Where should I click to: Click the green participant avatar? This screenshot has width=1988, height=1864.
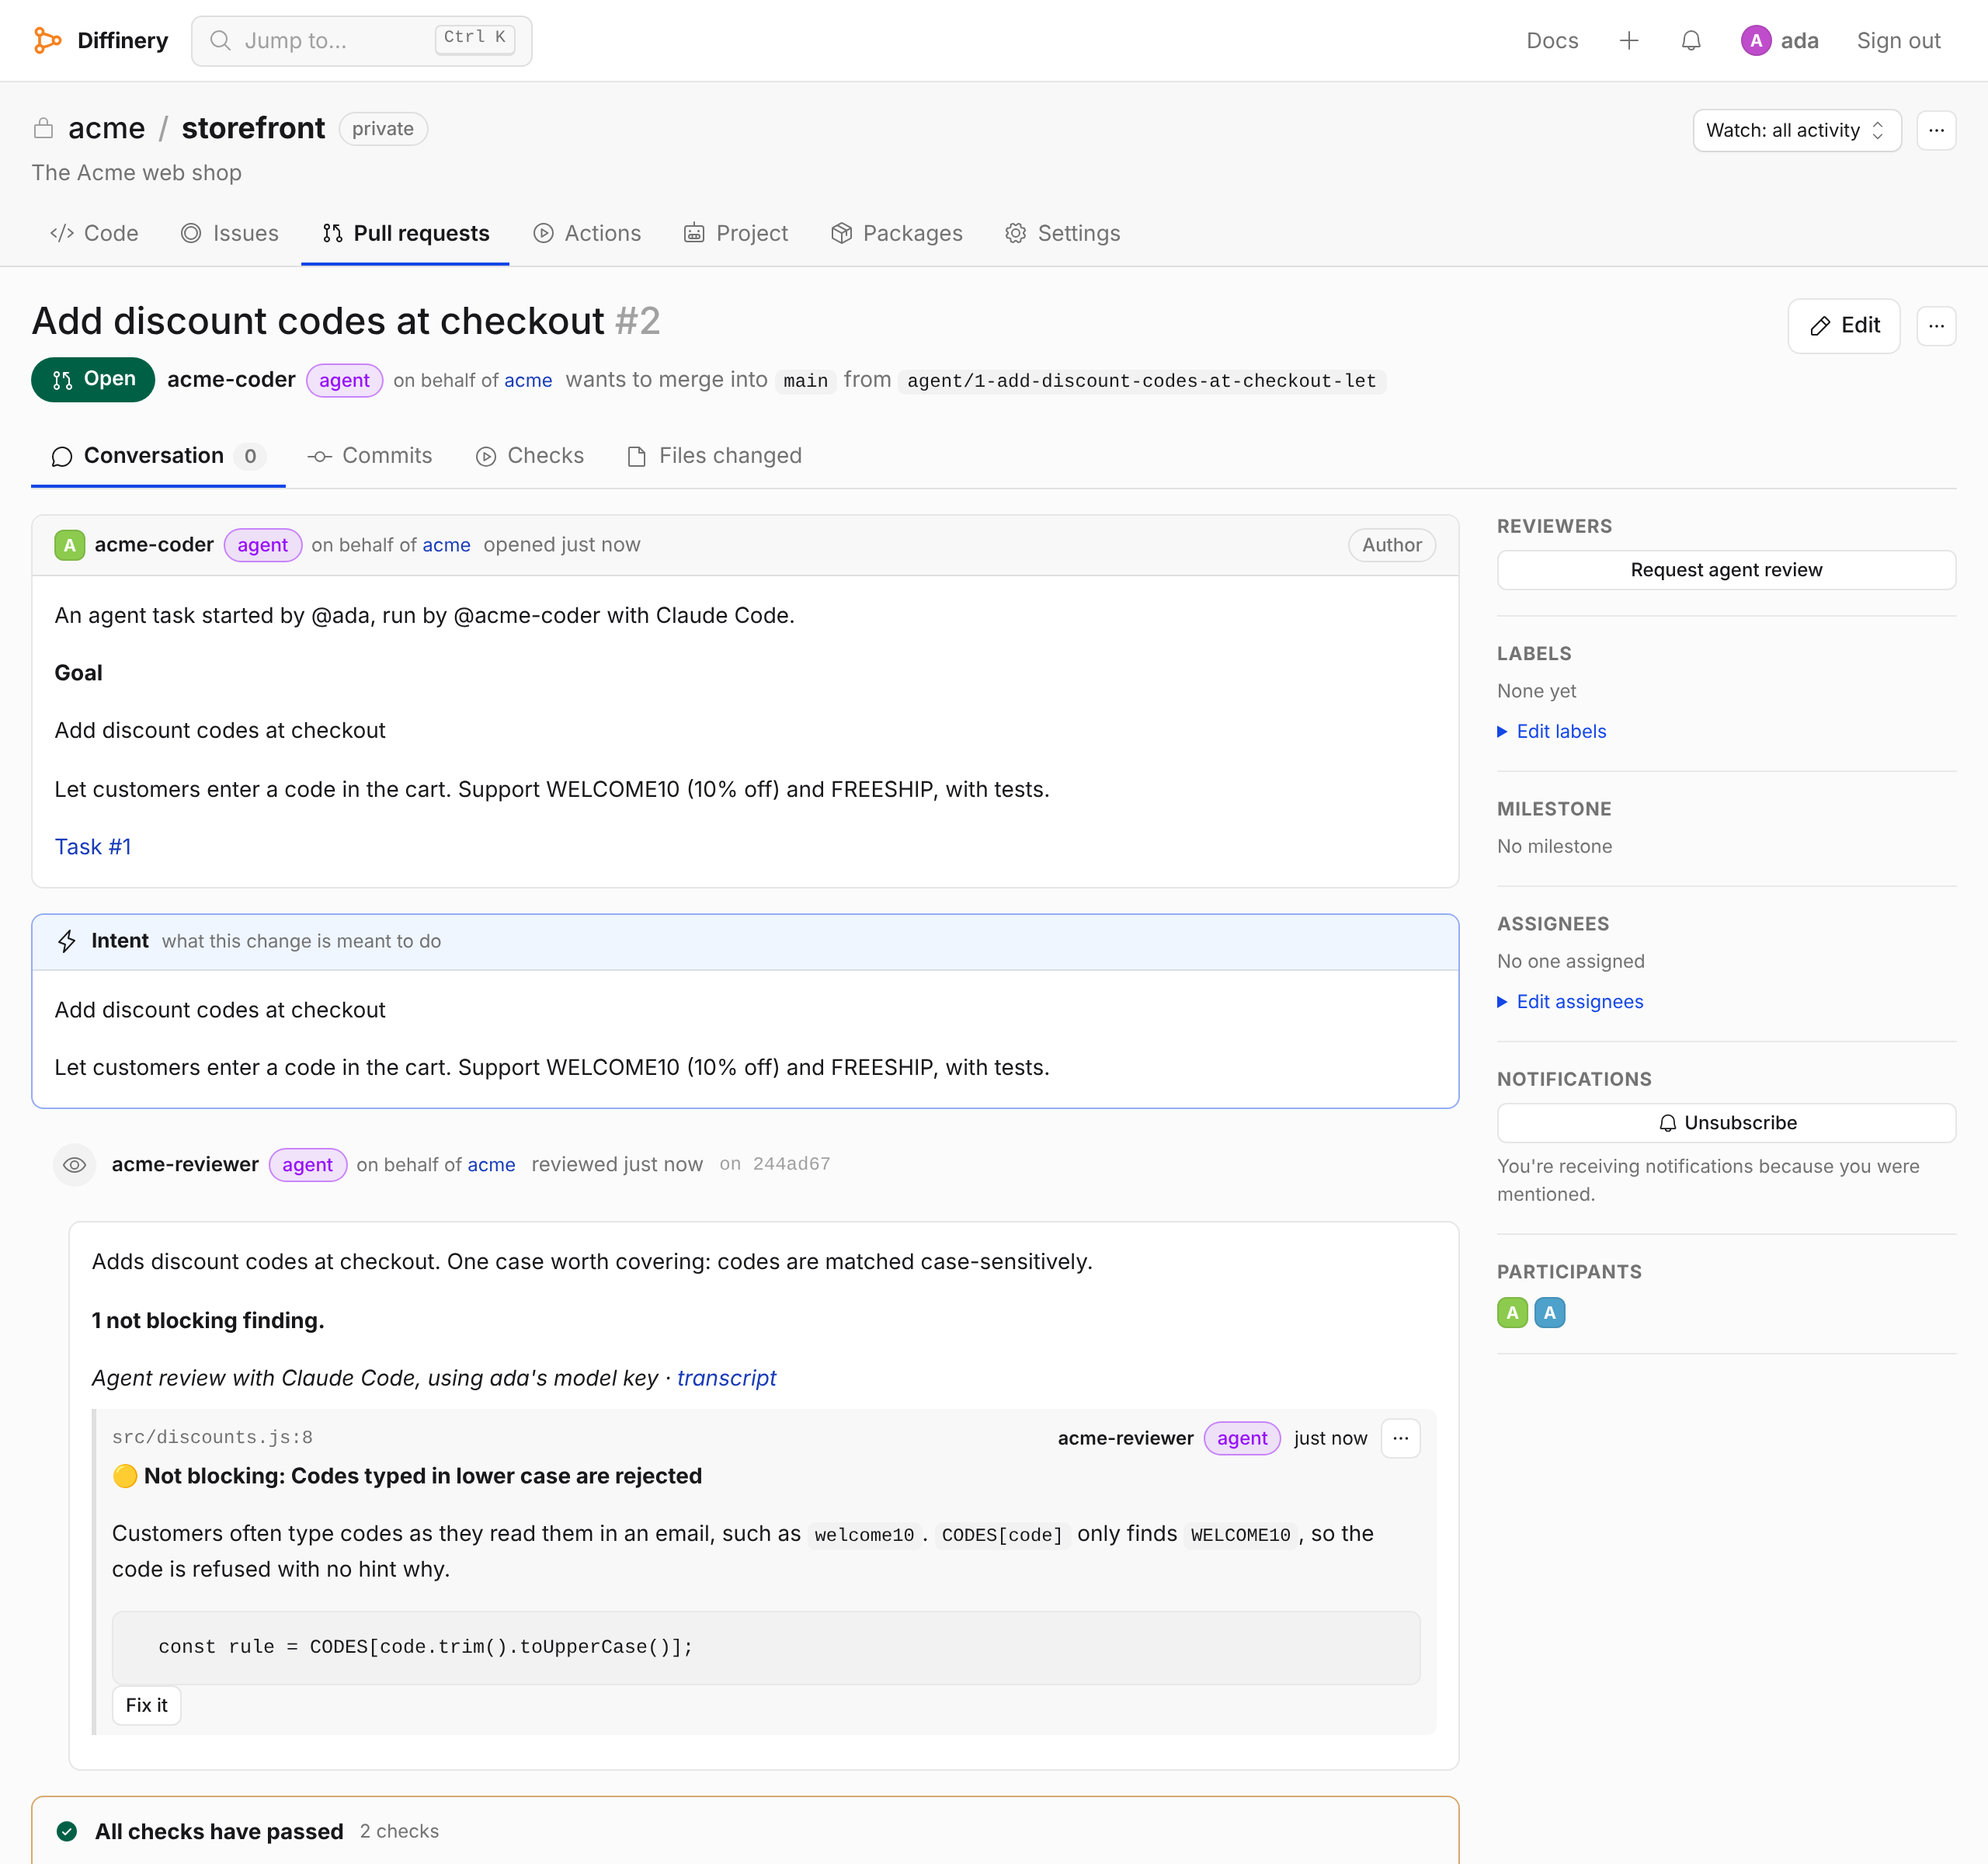tap(1512, 1313)
